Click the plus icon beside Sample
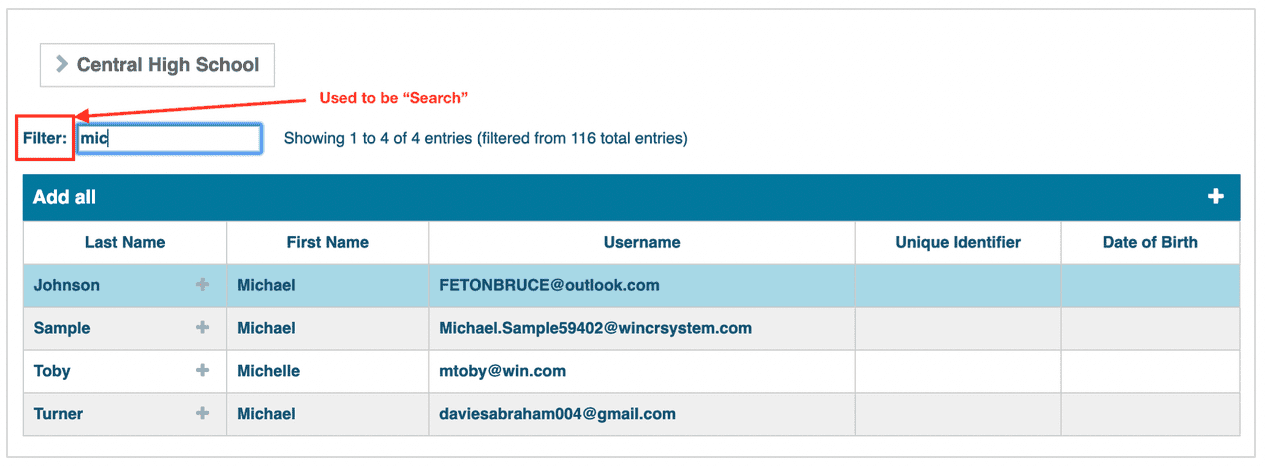Viewport: 1266px width, 466px height. (x=202, y=328)
